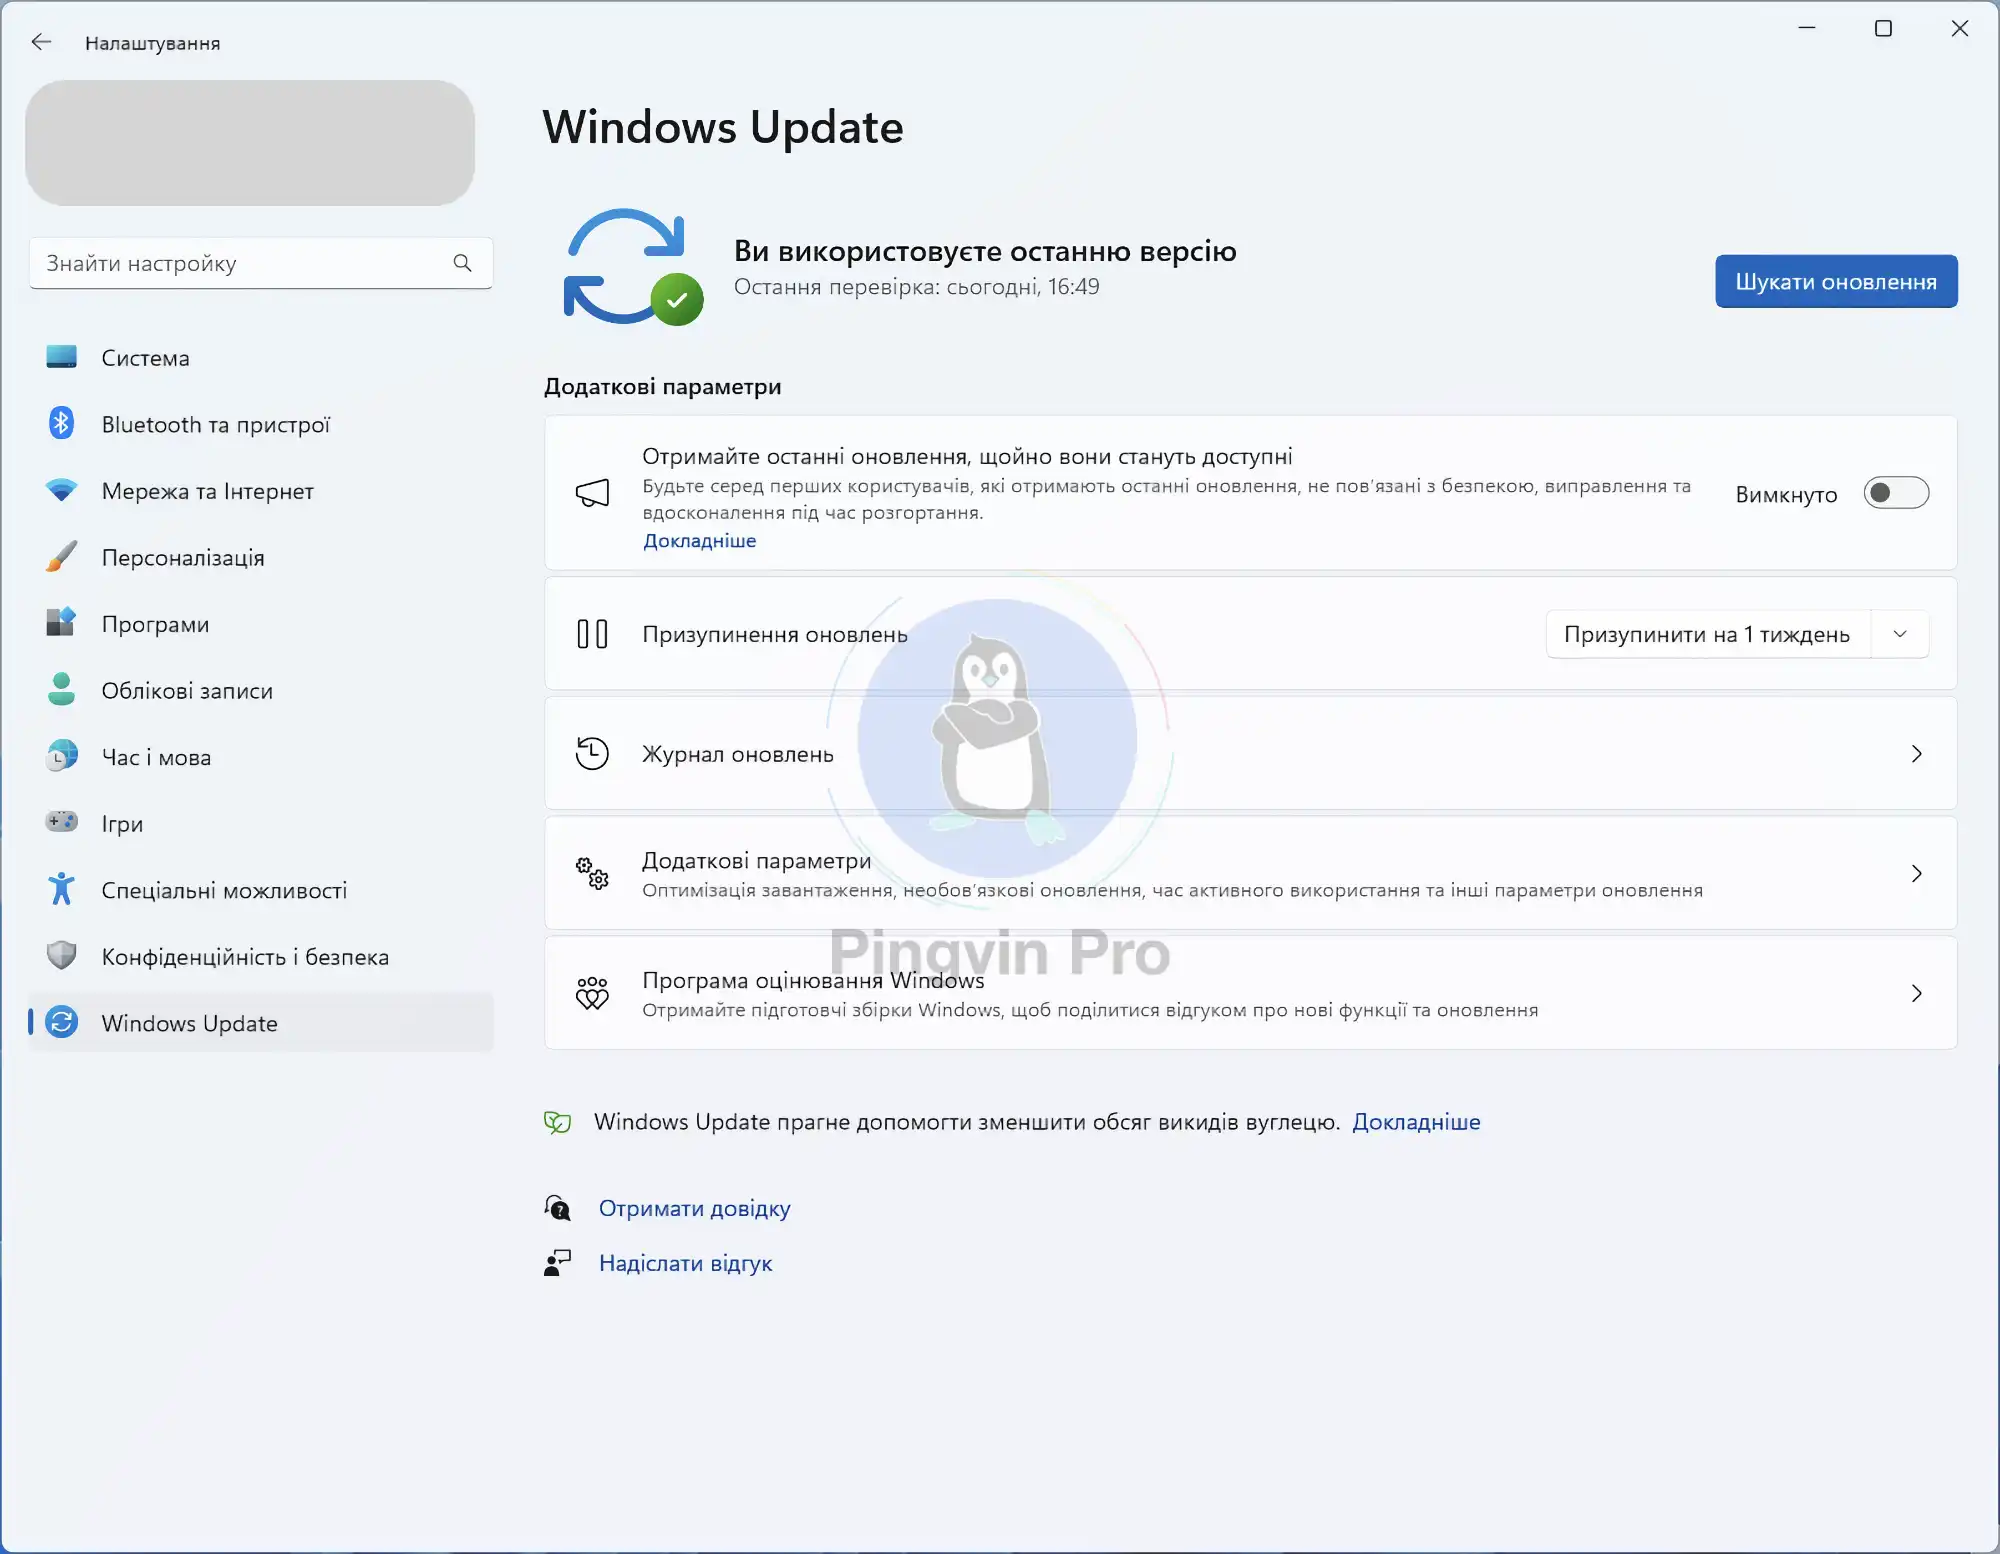Click the user profile card placeholder
The width and height of the screenshot is (2000, 1554).
(x=250, y=143)
